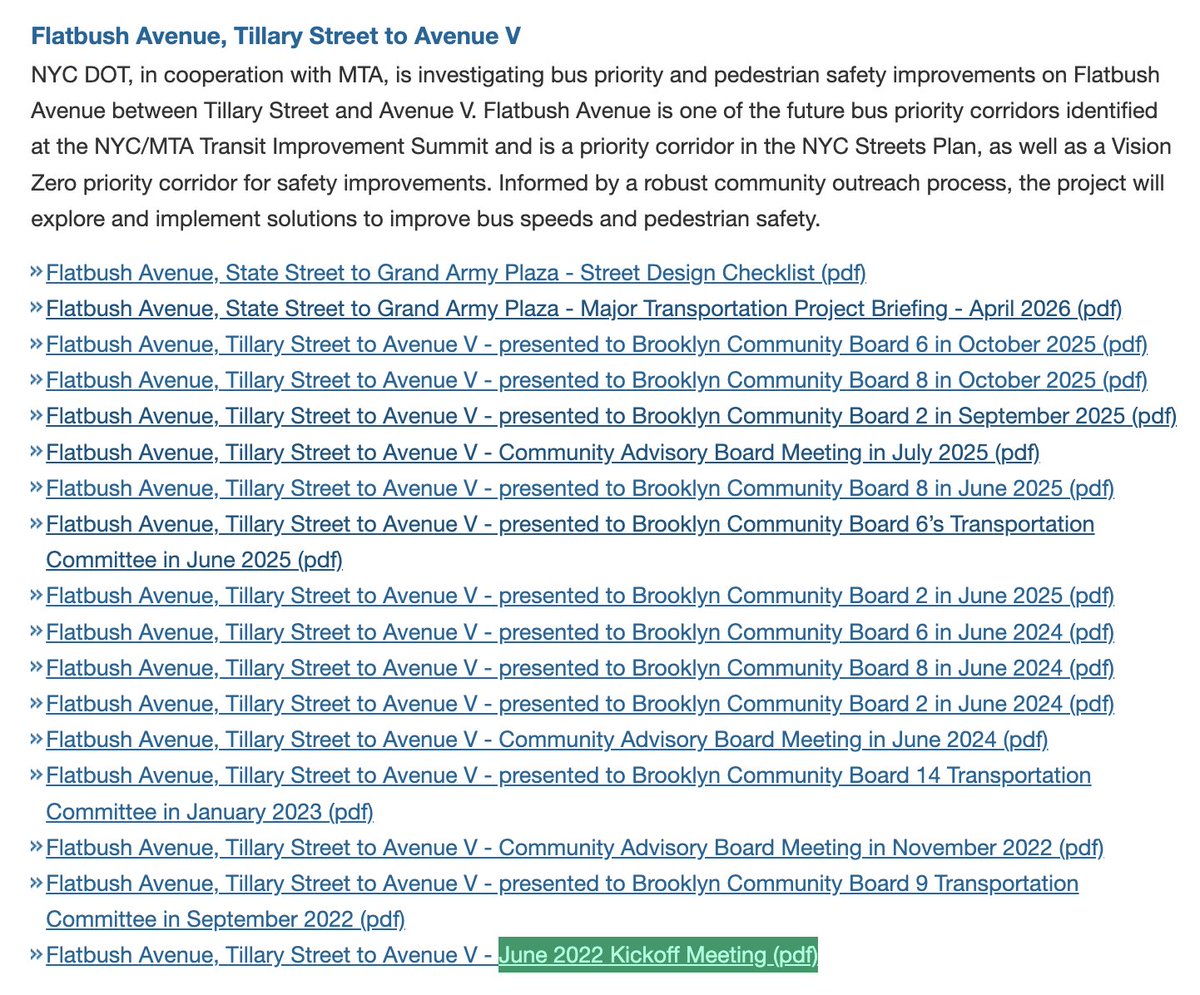Open Major Transportation Project Briefing April 2026 pdf
Screen dimensions: 1200x995
[584, 308]
